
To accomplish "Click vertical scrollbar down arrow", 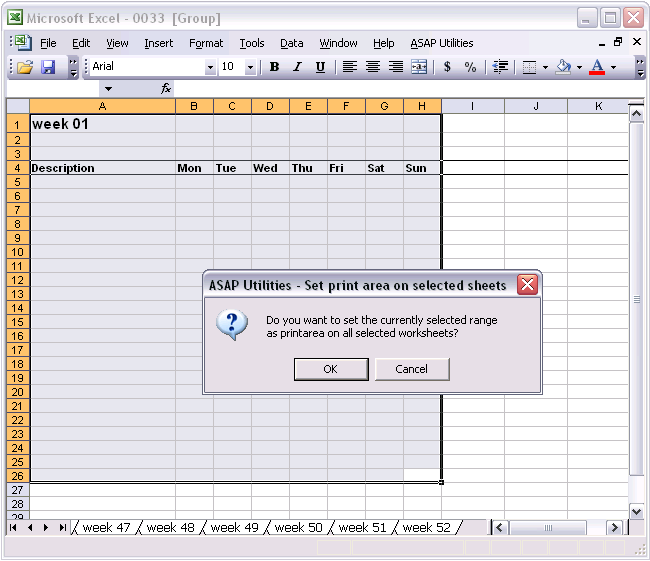I will click(637, 511).
